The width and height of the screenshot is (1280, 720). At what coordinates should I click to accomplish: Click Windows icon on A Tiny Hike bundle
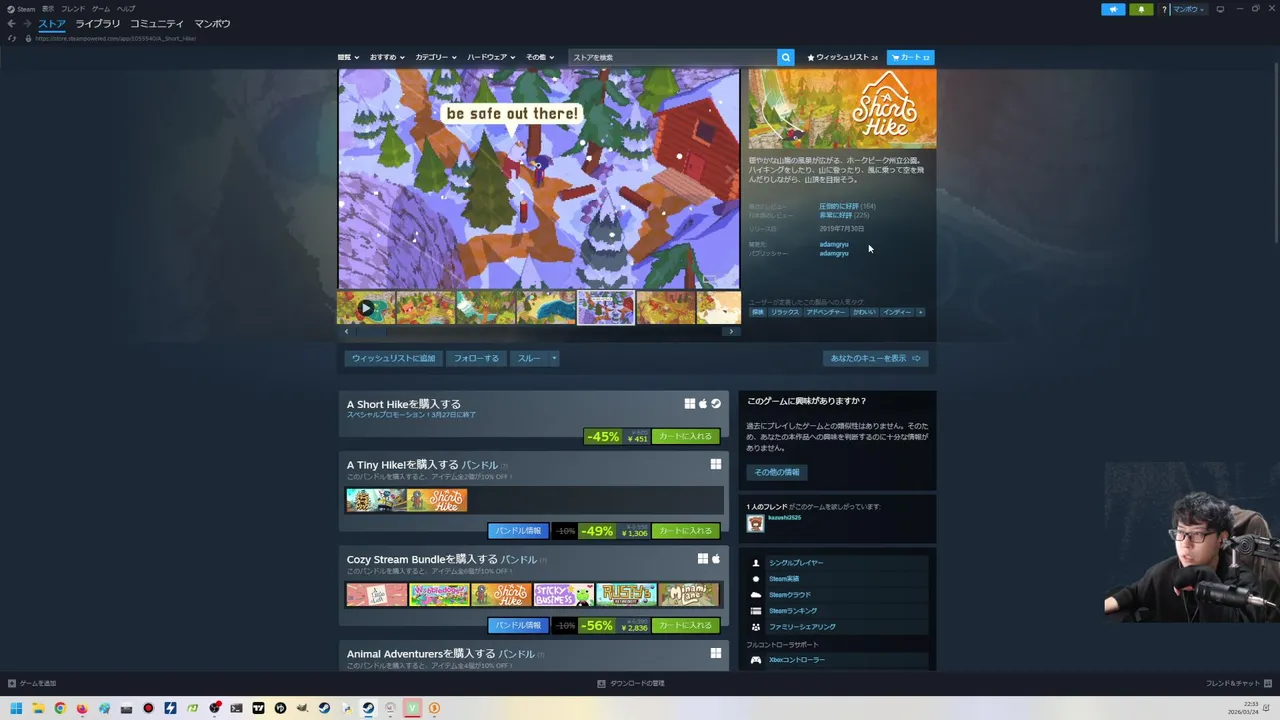click(716, 464)
